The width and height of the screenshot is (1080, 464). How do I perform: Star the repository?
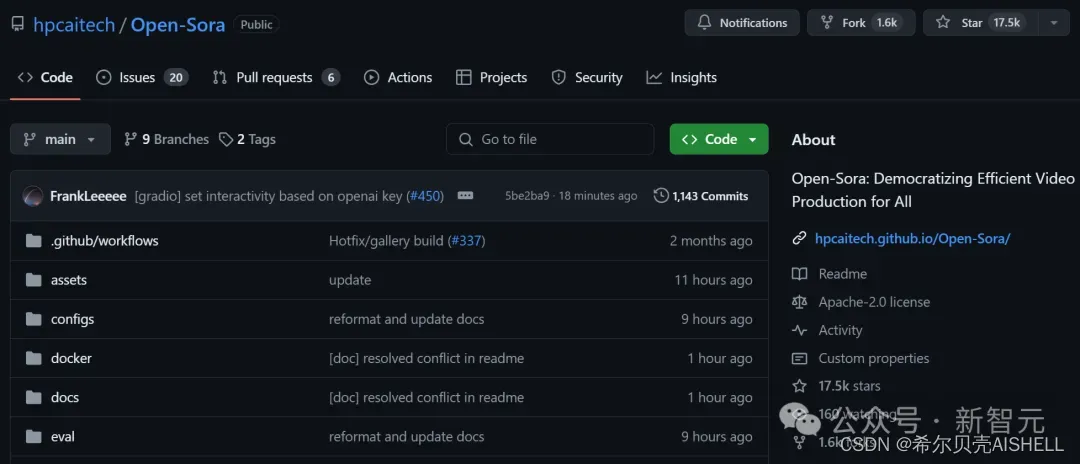[982, 23]
